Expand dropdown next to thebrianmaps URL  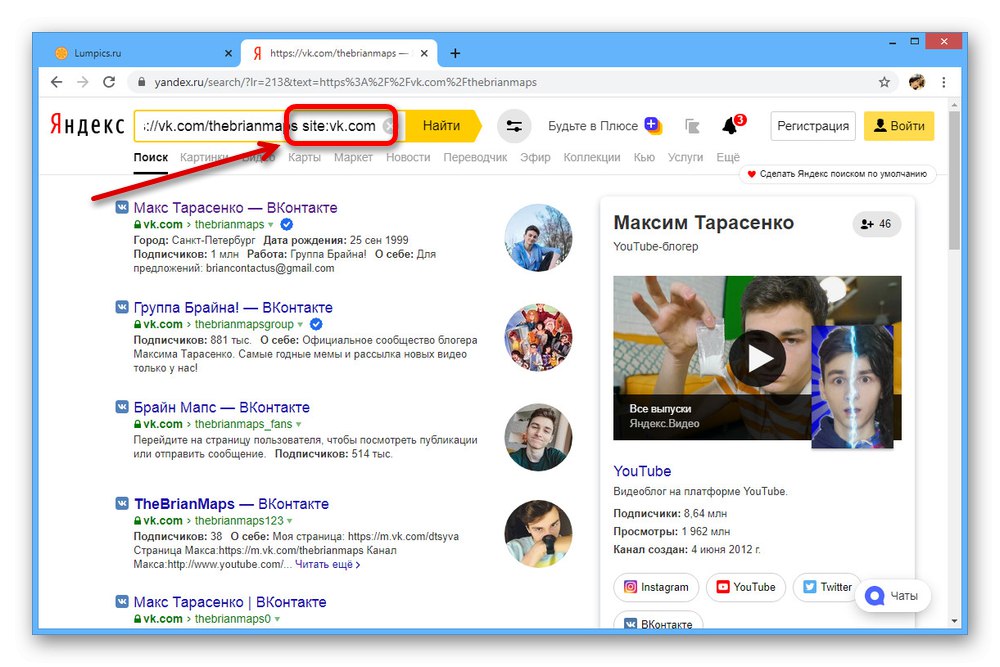coord(270,224)
